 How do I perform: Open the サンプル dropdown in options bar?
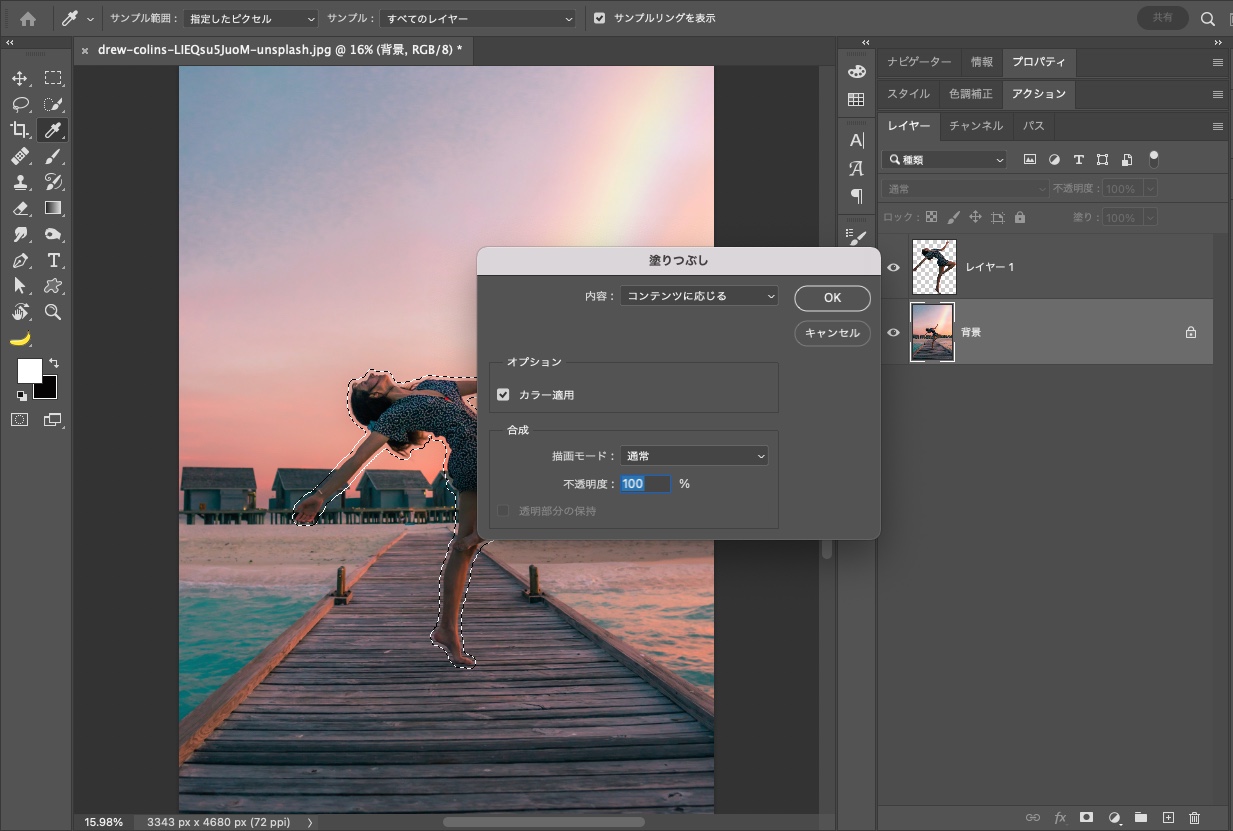pyautogui.click(x=477, y=17)
